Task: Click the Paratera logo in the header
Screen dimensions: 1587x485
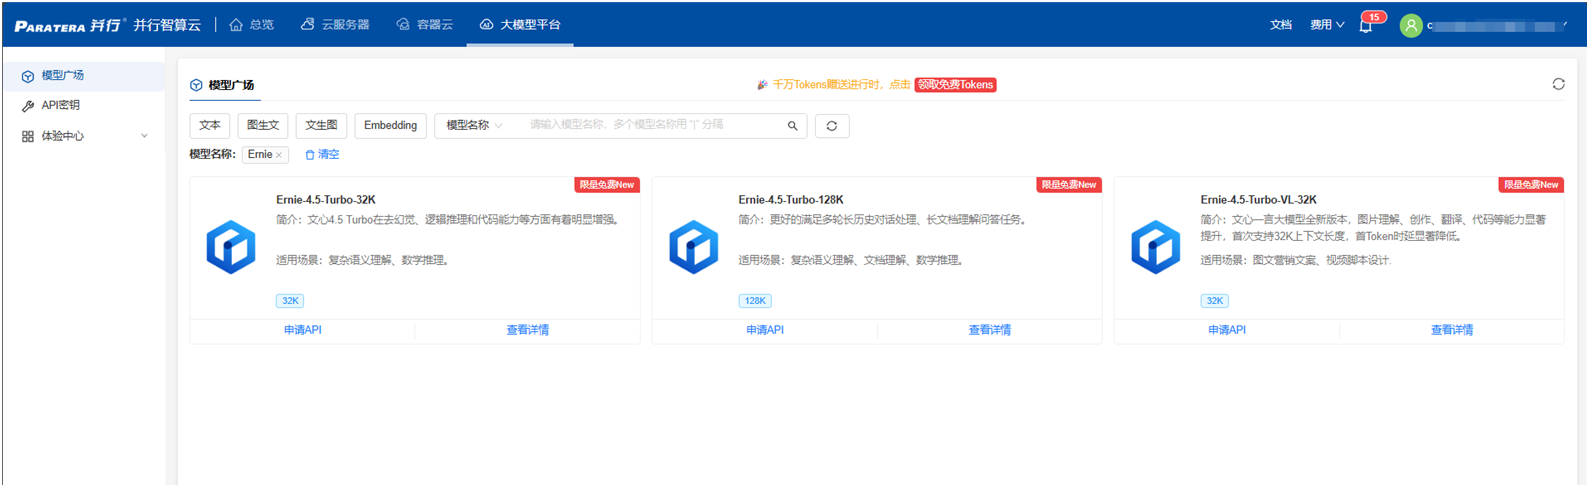Action: pos(68,25)
